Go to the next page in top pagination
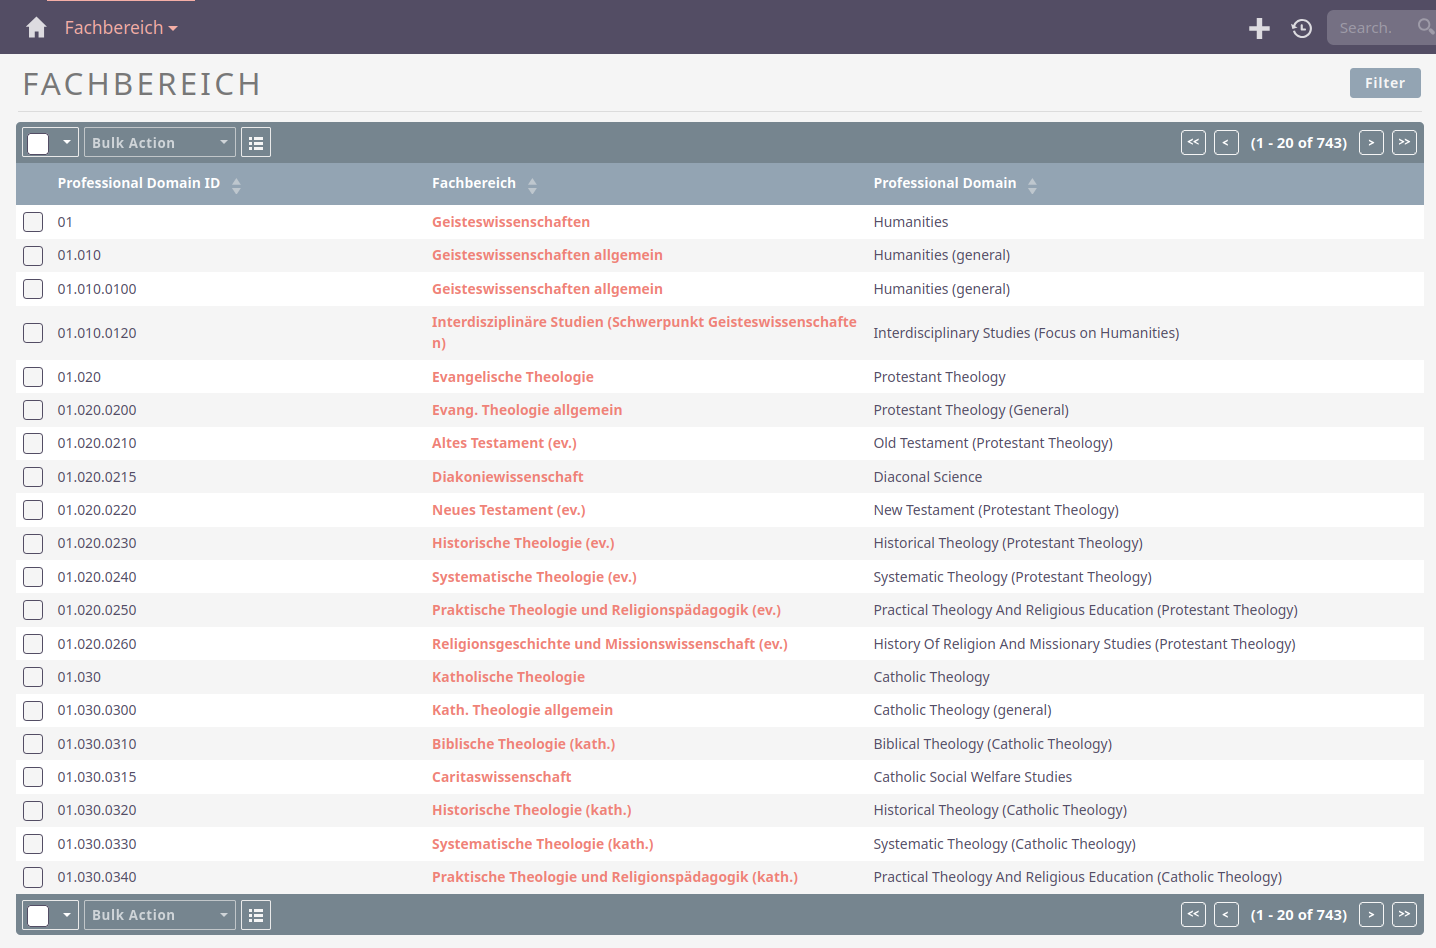Viewport: 1436px width, 948px height. pos(1371,143)
